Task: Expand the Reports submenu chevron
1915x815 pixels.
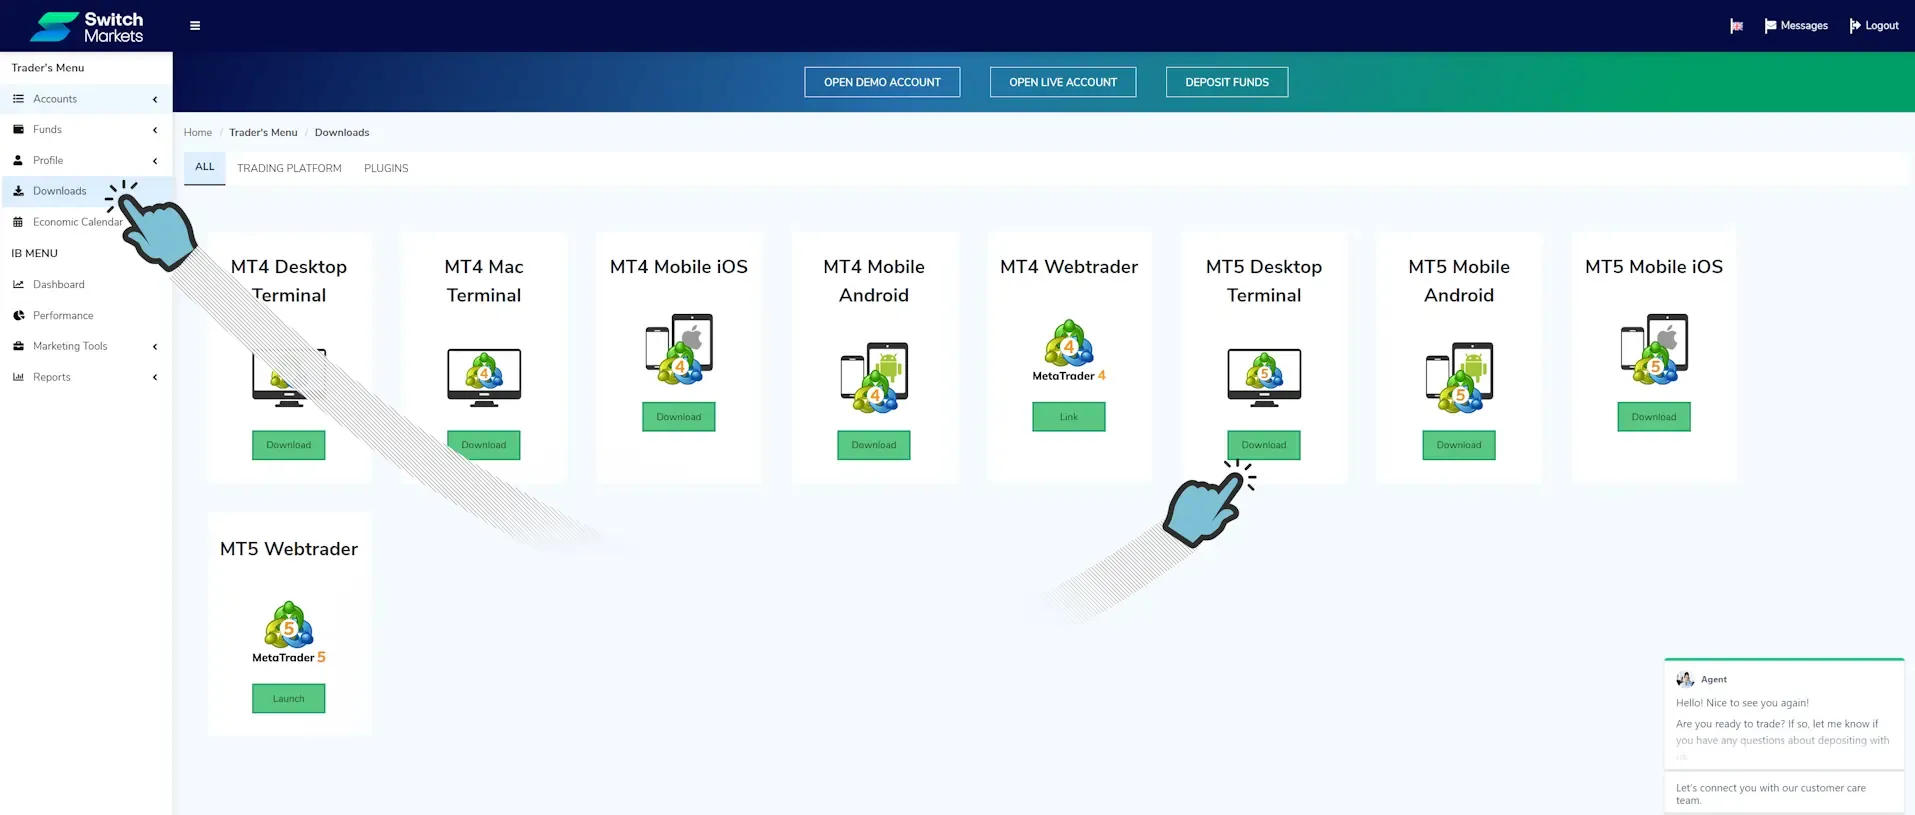Action: 155,377
